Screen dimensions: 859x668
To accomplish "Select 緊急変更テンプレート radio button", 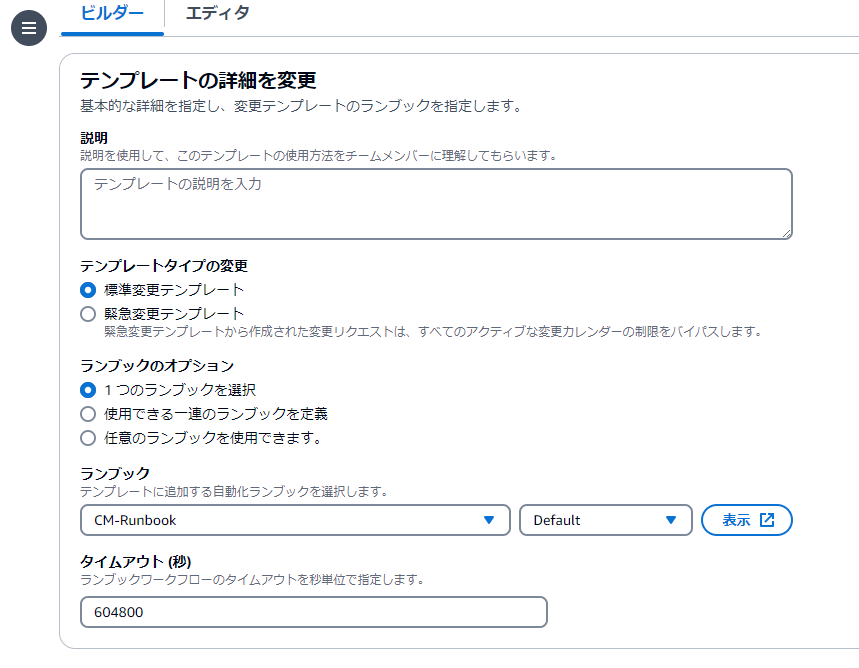I will (88, 313).
